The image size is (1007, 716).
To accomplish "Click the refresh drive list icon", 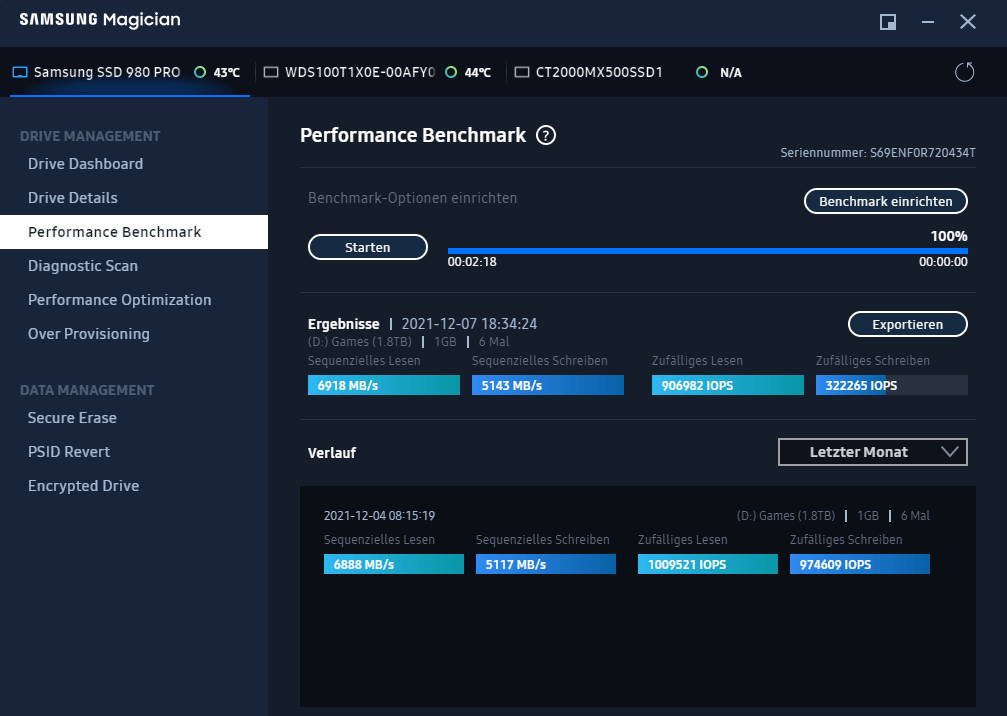I will click(964, 72).
